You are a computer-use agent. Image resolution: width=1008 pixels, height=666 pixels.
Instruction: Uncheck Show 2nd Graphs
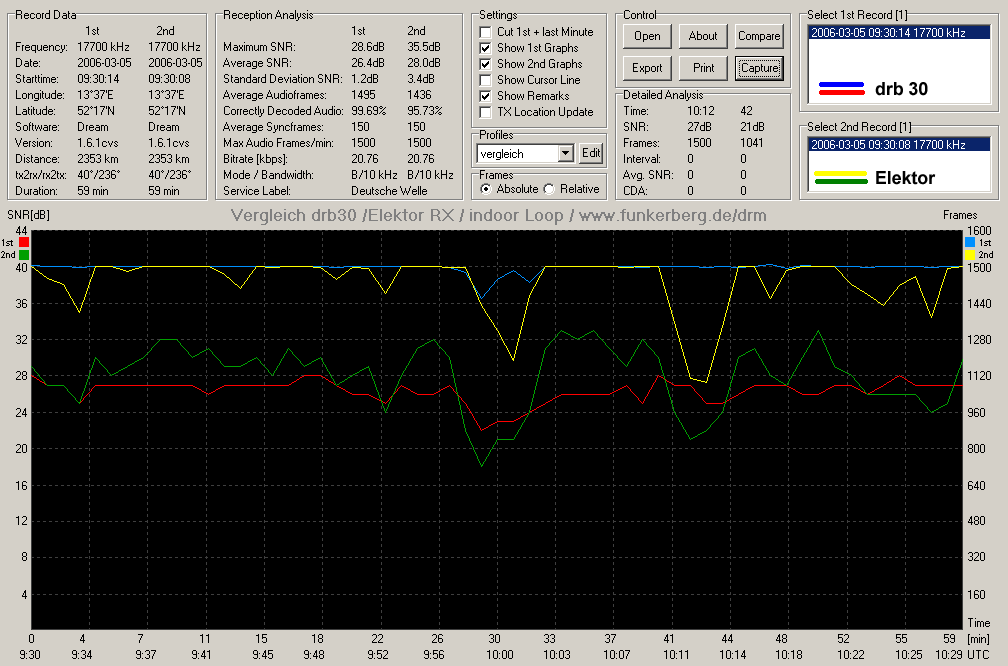point(485,64)
